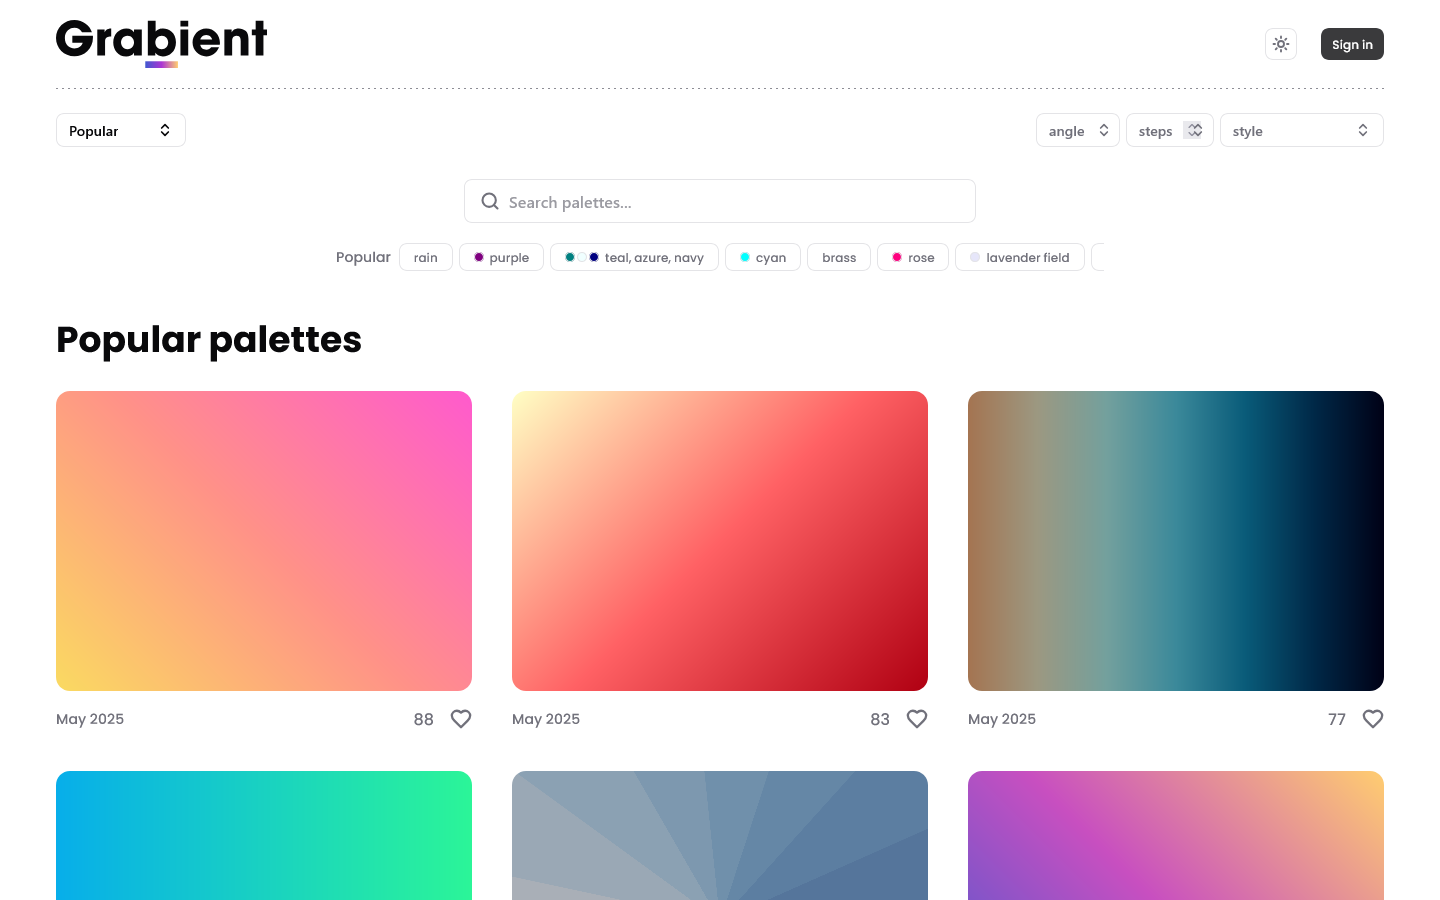
Task: Open the steps dropdown
Action: click(x=1170, y=130)
